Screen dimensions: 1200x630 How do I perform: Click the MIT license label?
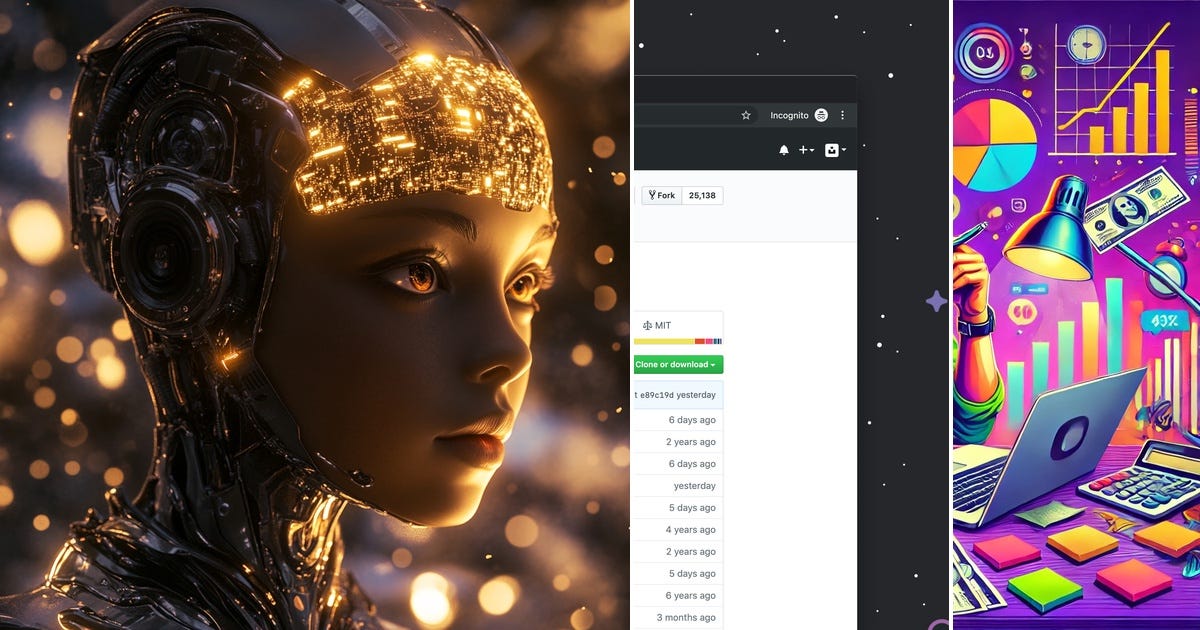pos(662,325)
